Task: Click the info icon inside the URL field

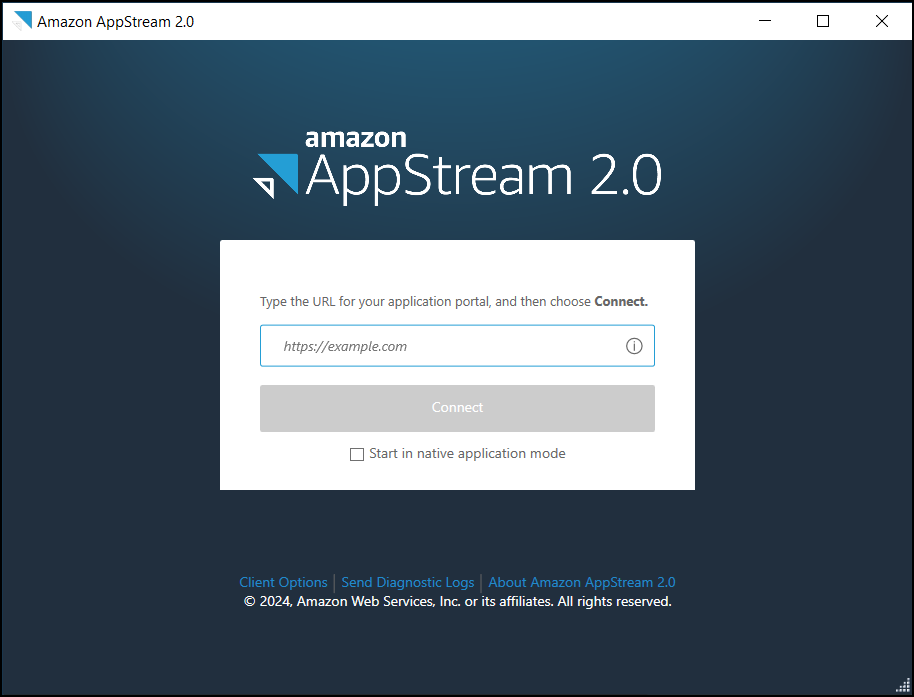Action: [x=634, y=345]
